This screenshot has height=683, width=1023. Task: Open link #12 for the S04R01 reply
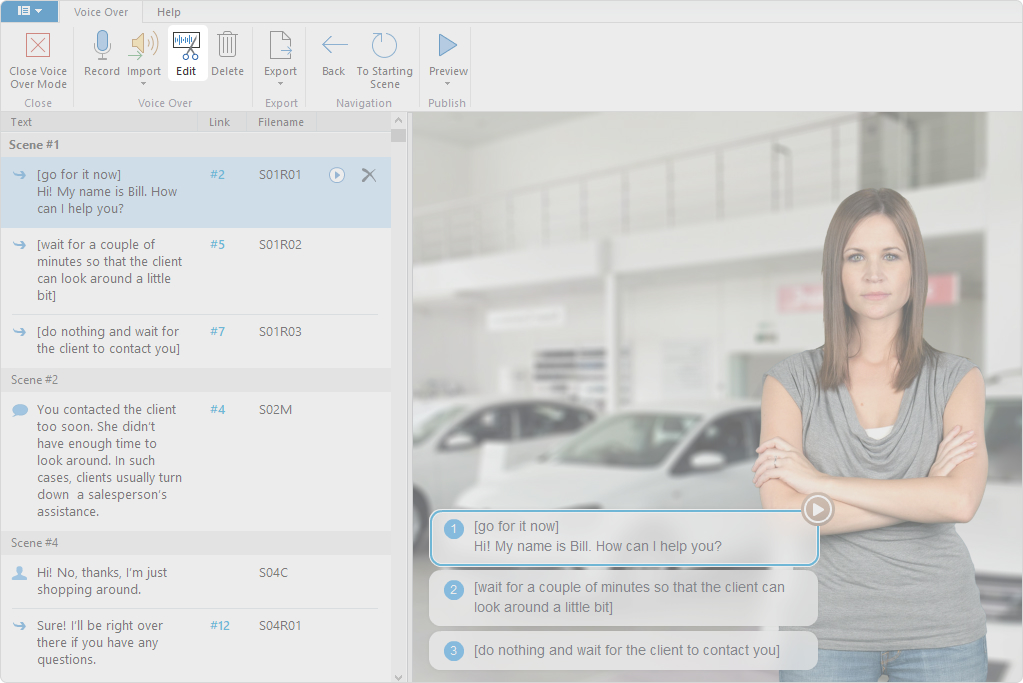219,625
